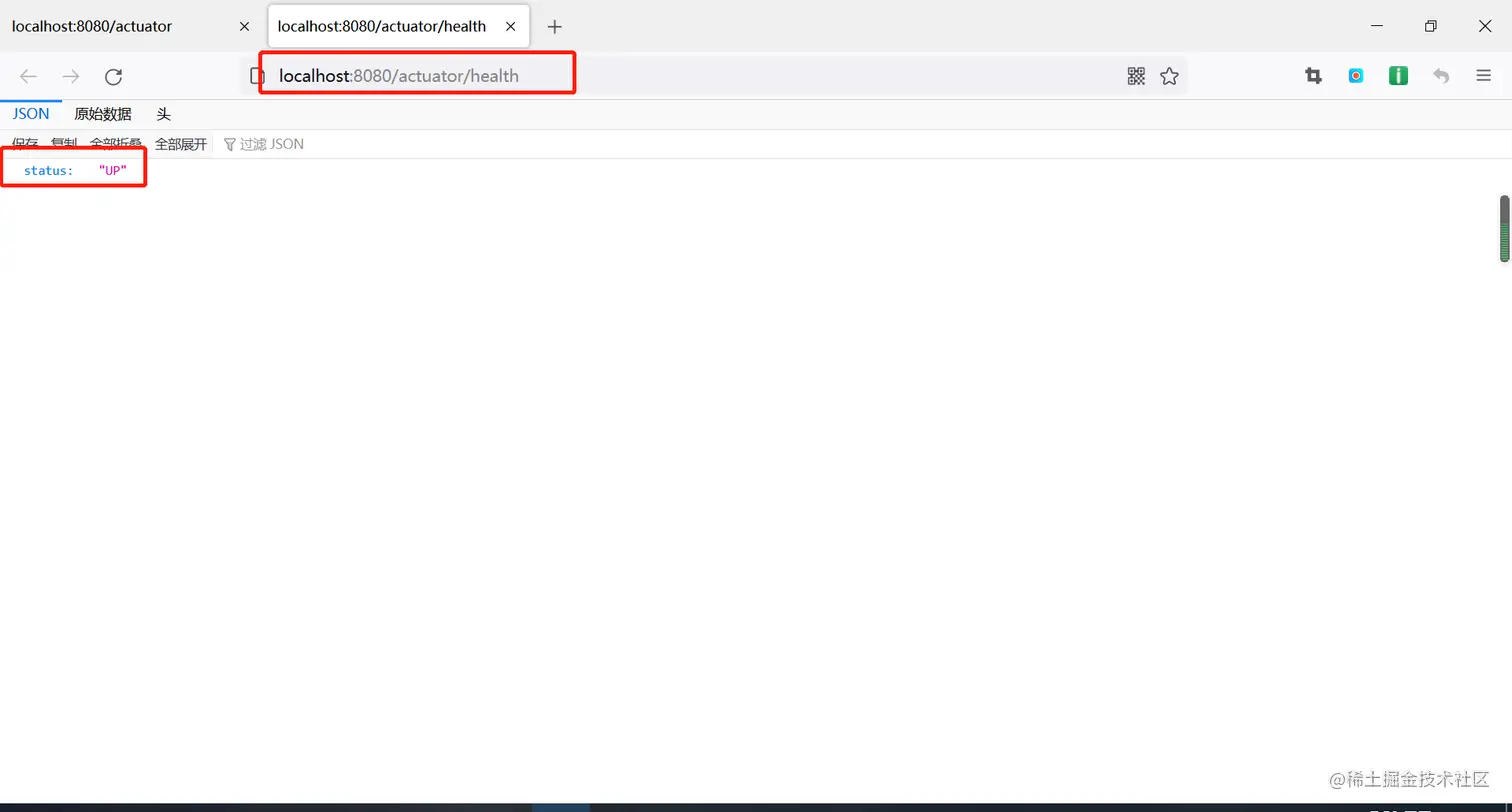Click the 全部折叠 collapse all button
Screen dimensions: 1512x812
116,144
